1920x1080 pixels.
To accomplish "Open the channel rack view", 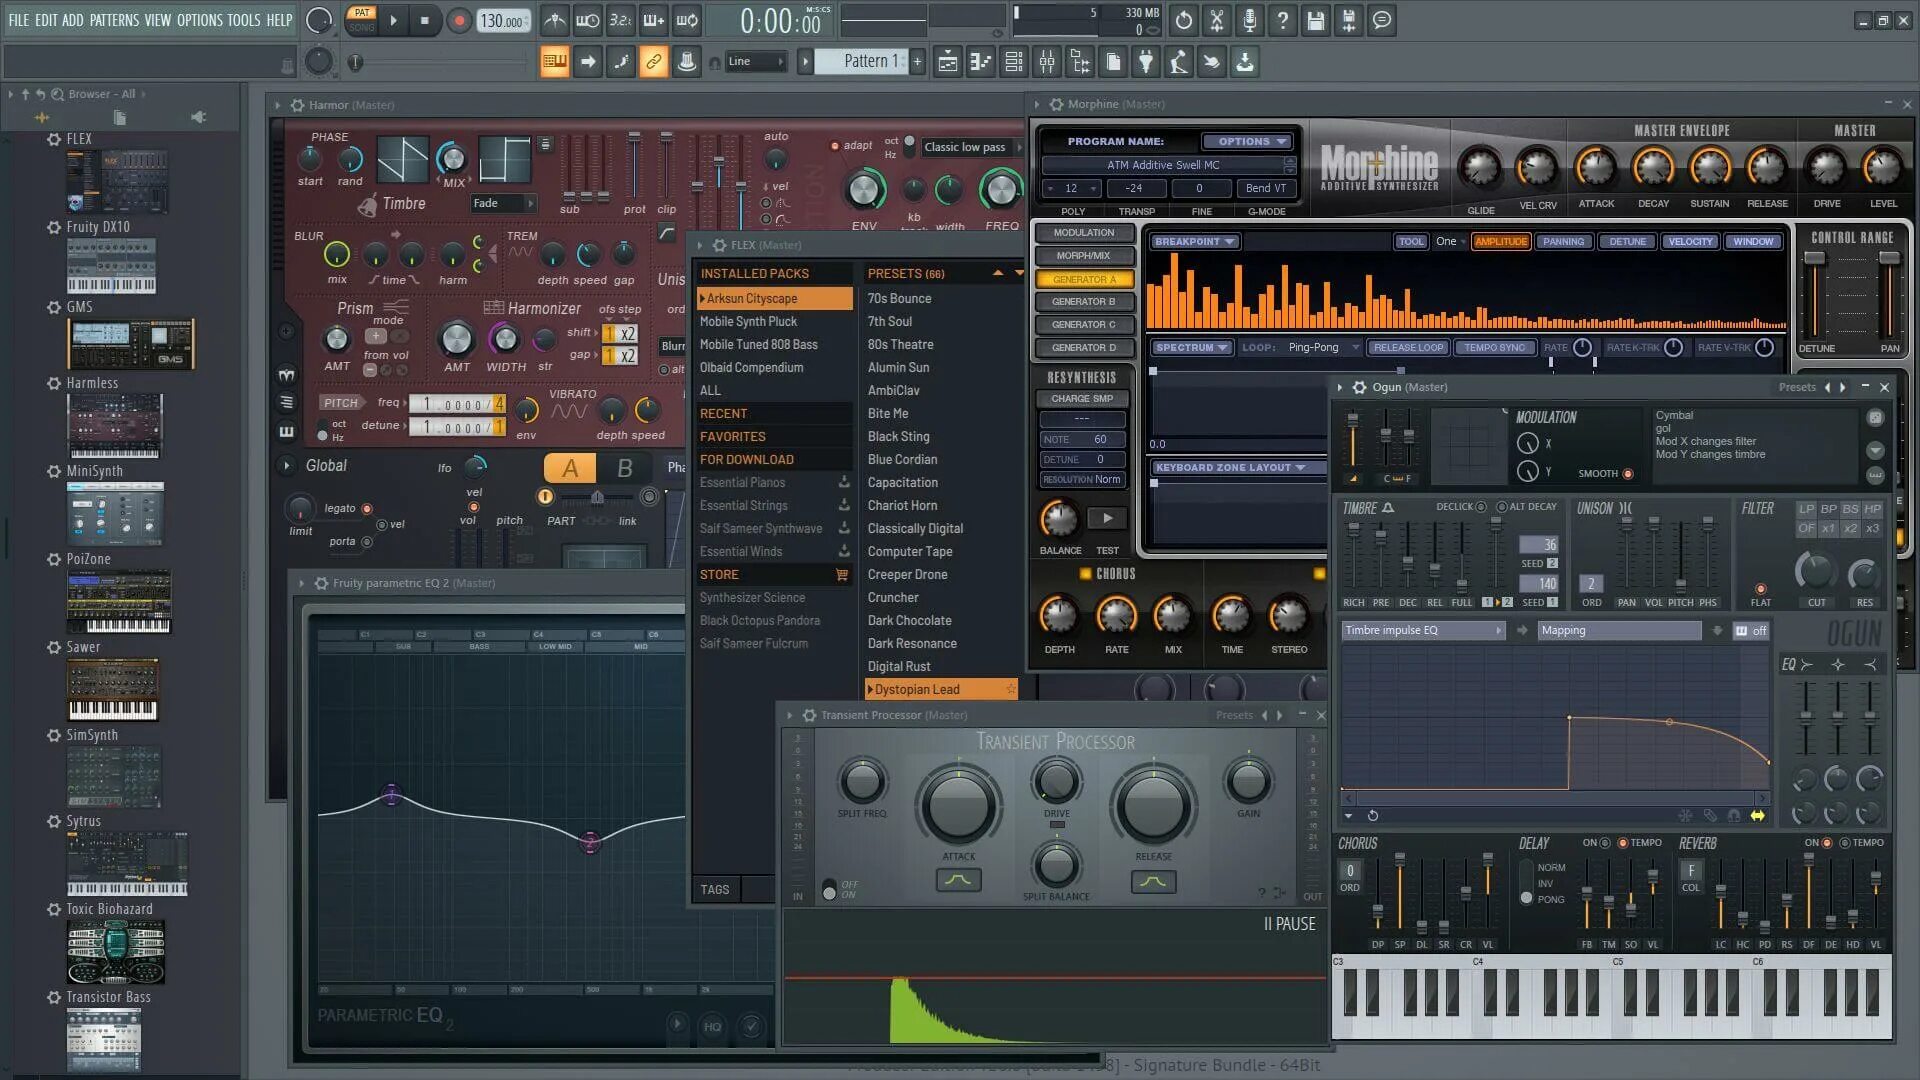I will 1014,62.
